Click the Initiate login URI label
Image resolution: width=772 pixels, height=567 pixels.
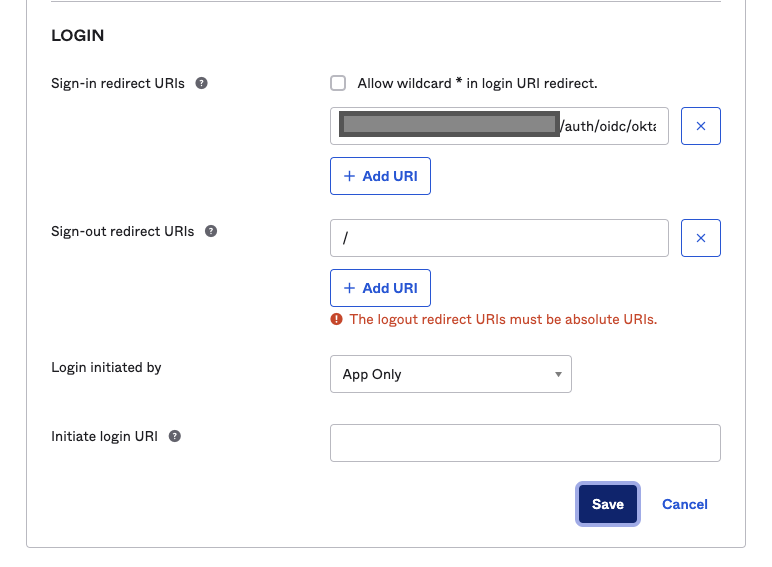tap(104, 437)
